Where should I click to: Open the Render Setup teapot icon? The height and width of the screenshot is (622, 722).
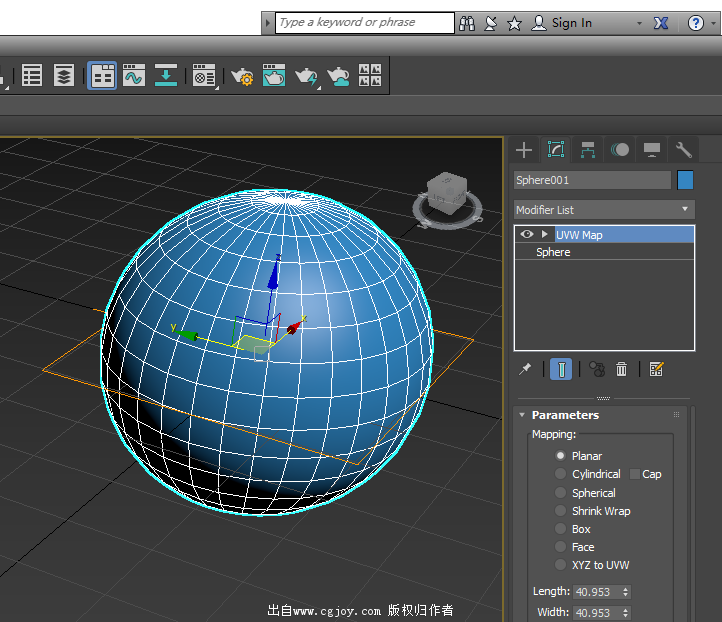242,75
